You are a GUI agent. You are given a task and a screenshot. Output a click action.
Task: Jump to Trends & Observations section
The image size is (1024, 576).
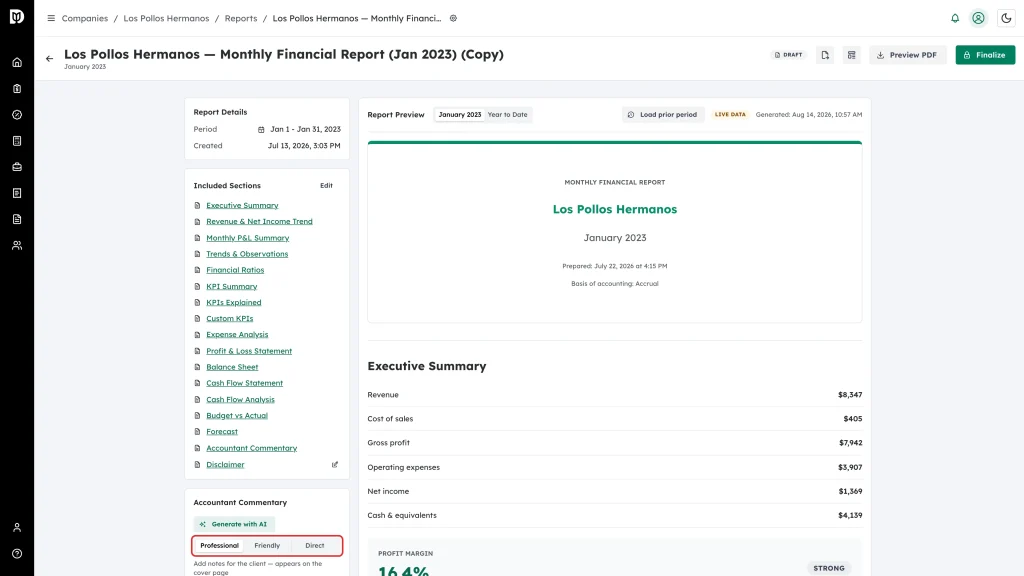click(x=247, y=254)
